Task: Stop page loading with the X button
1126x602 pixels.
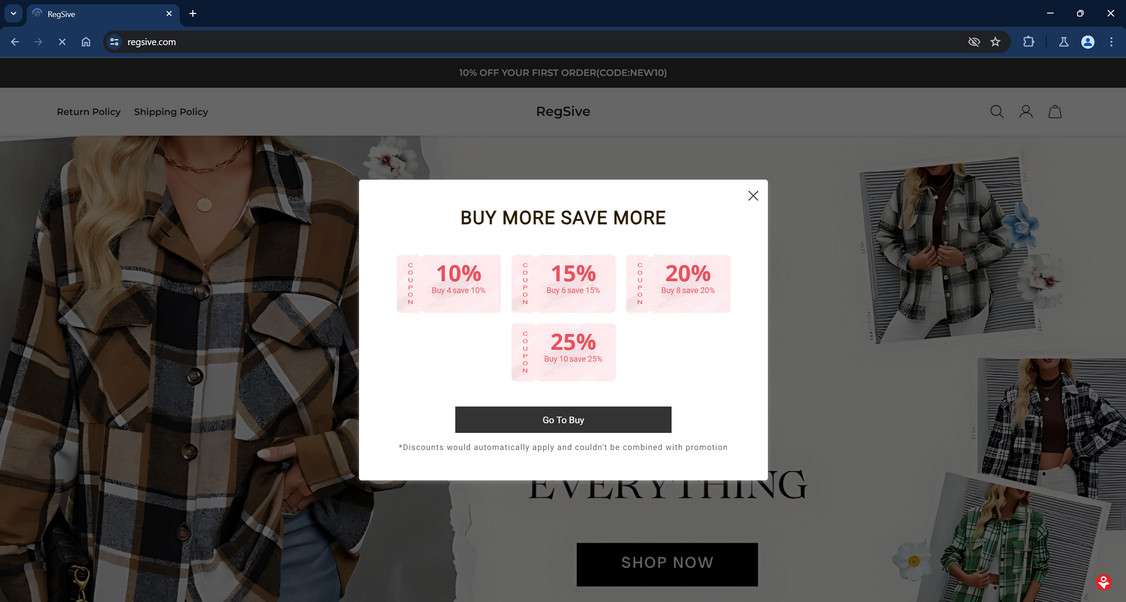Action: [62, 42]
